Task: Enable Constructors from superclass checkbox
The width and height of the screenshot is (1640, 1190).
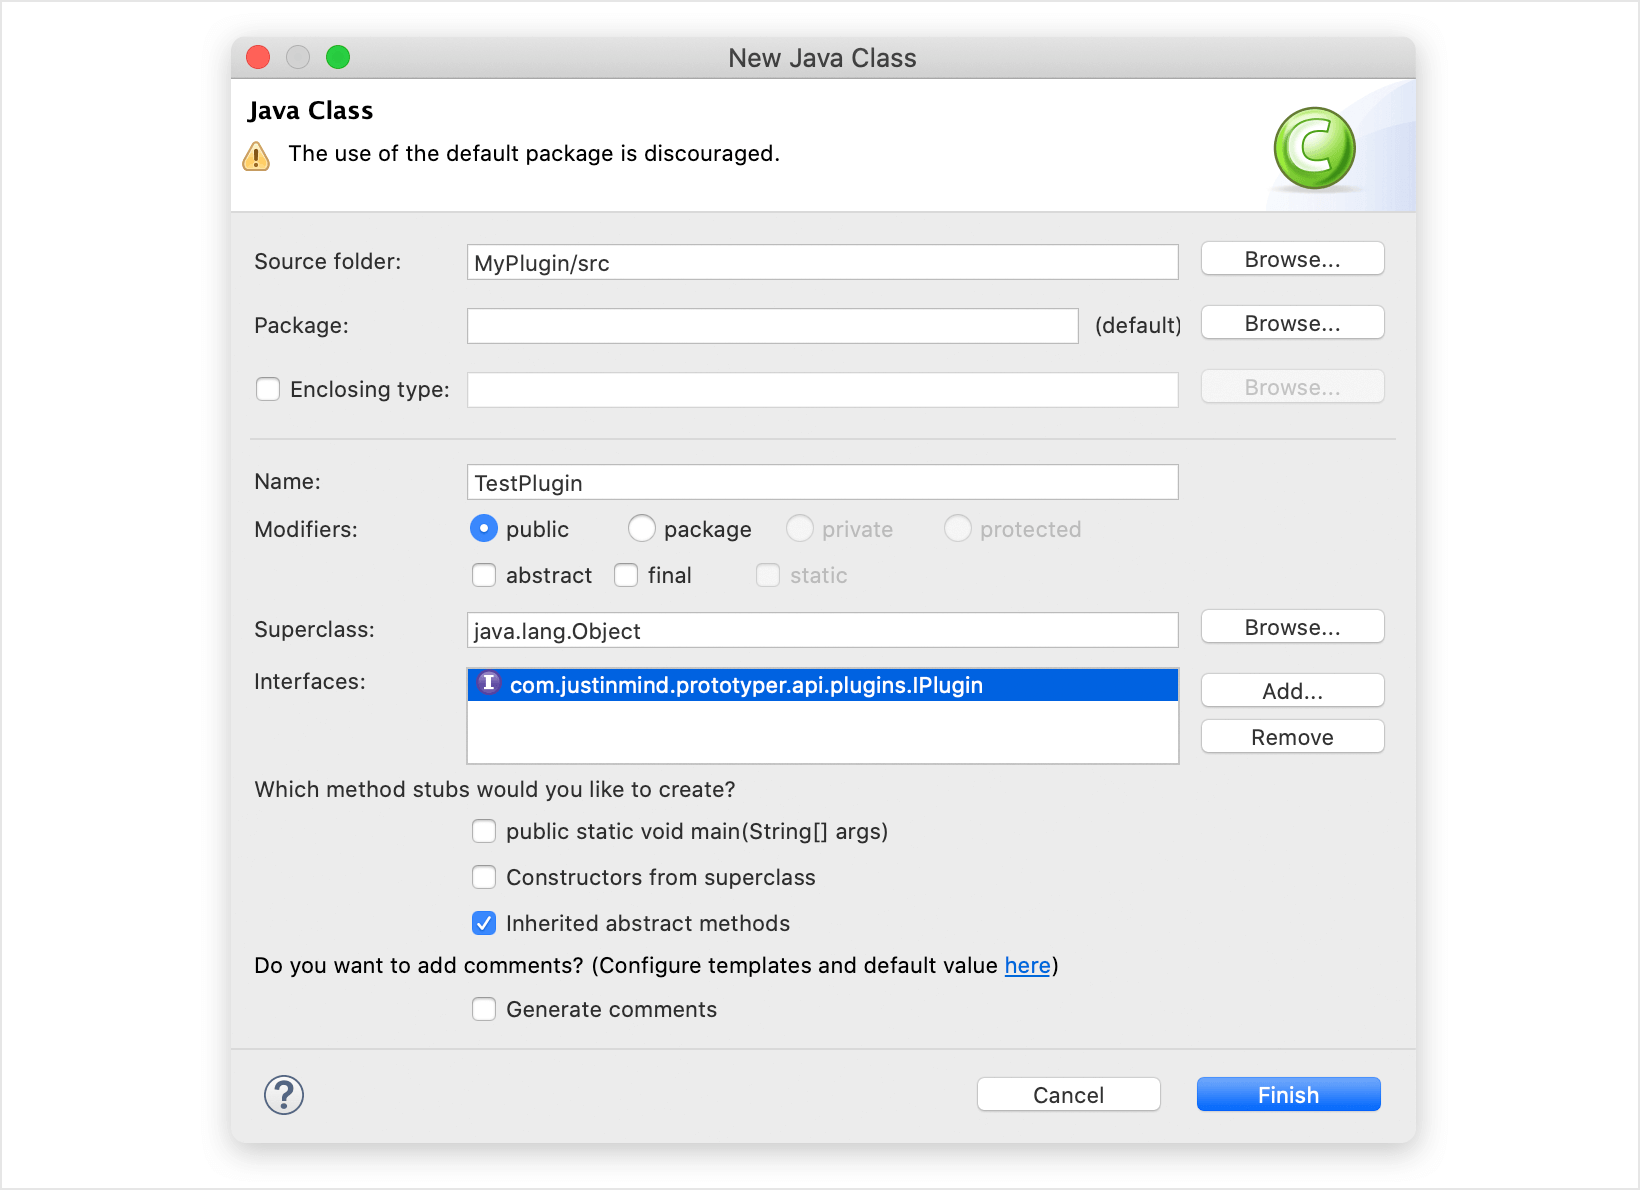Action: [x=484, y=877]
